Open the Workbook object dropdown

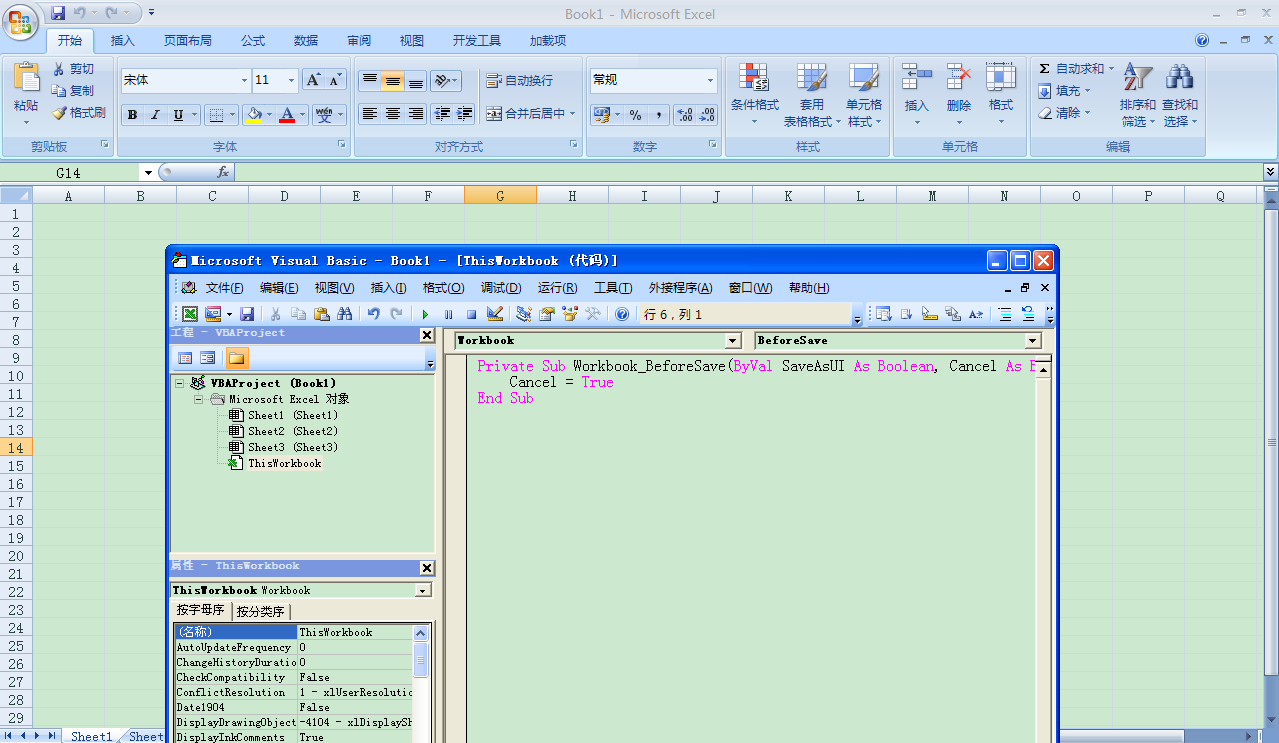(x=733, y=341)
